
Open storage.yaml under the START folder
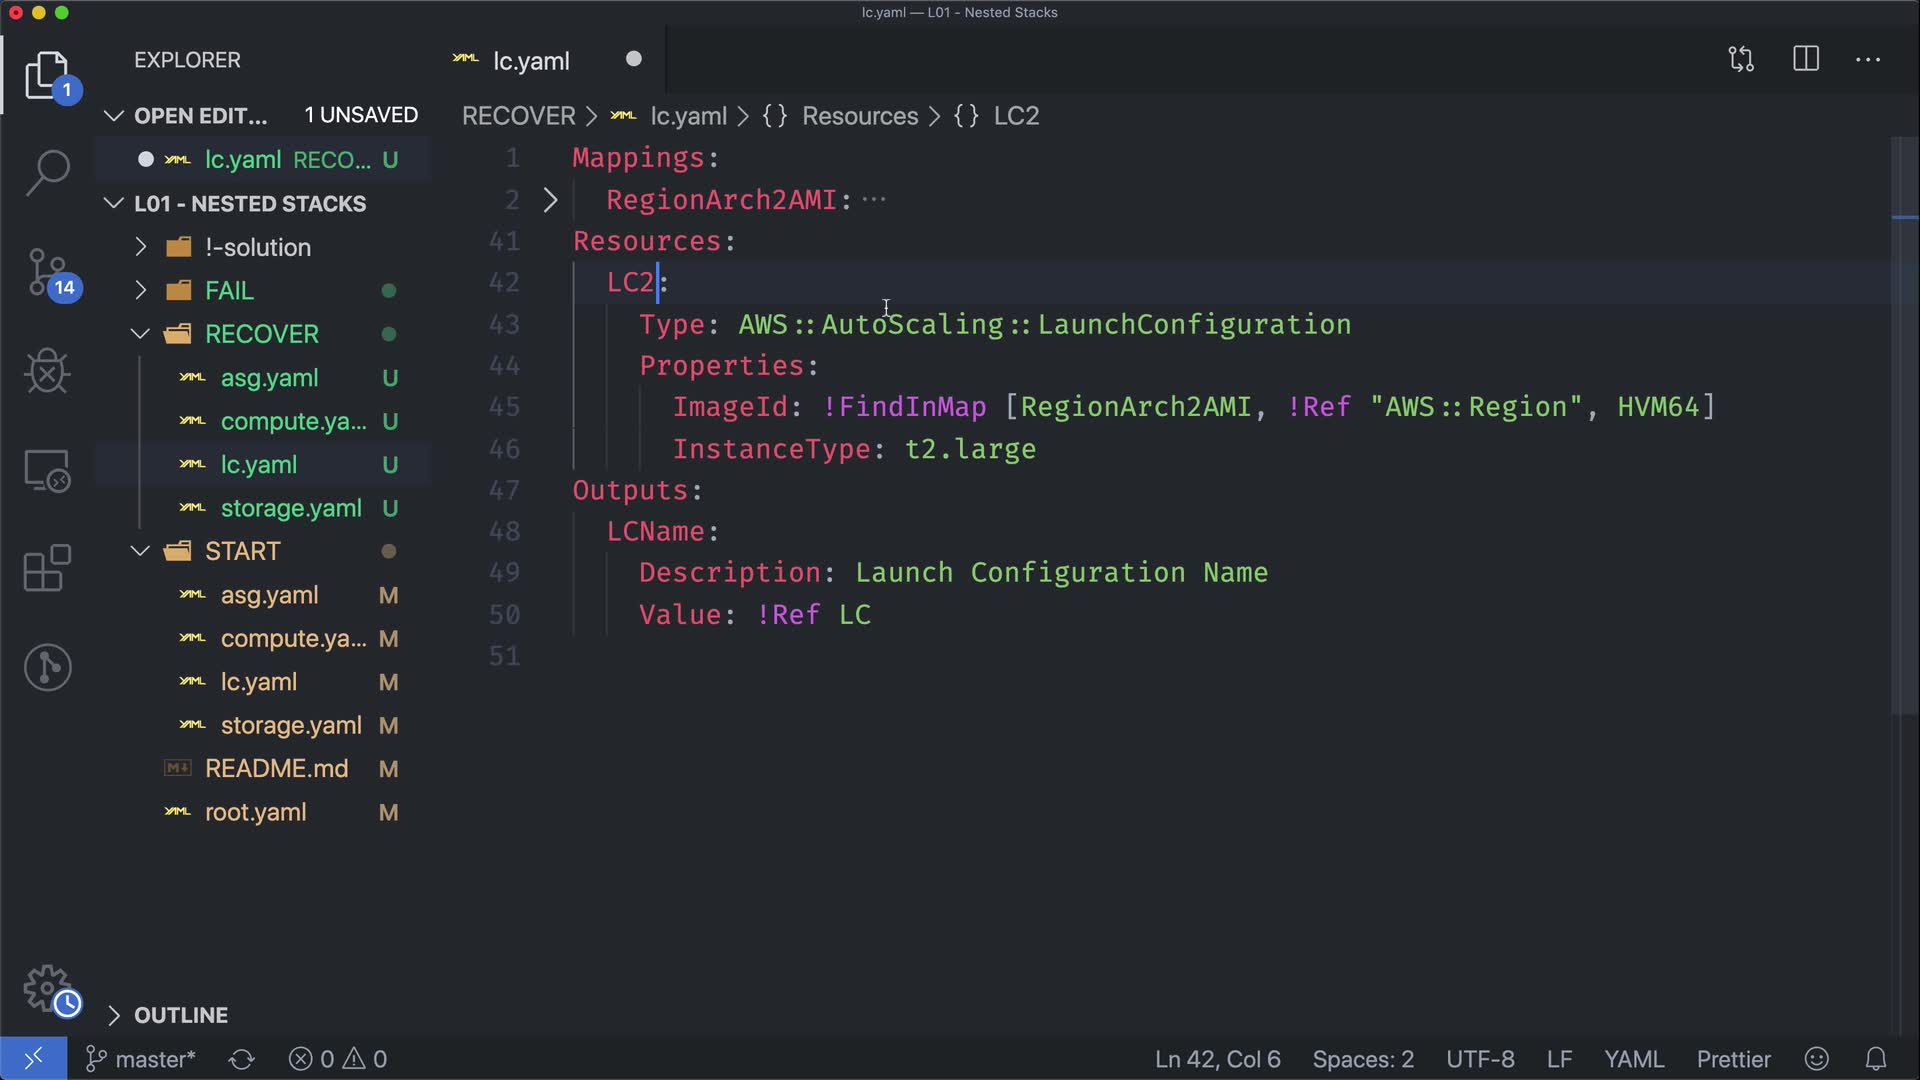point(290,725)
